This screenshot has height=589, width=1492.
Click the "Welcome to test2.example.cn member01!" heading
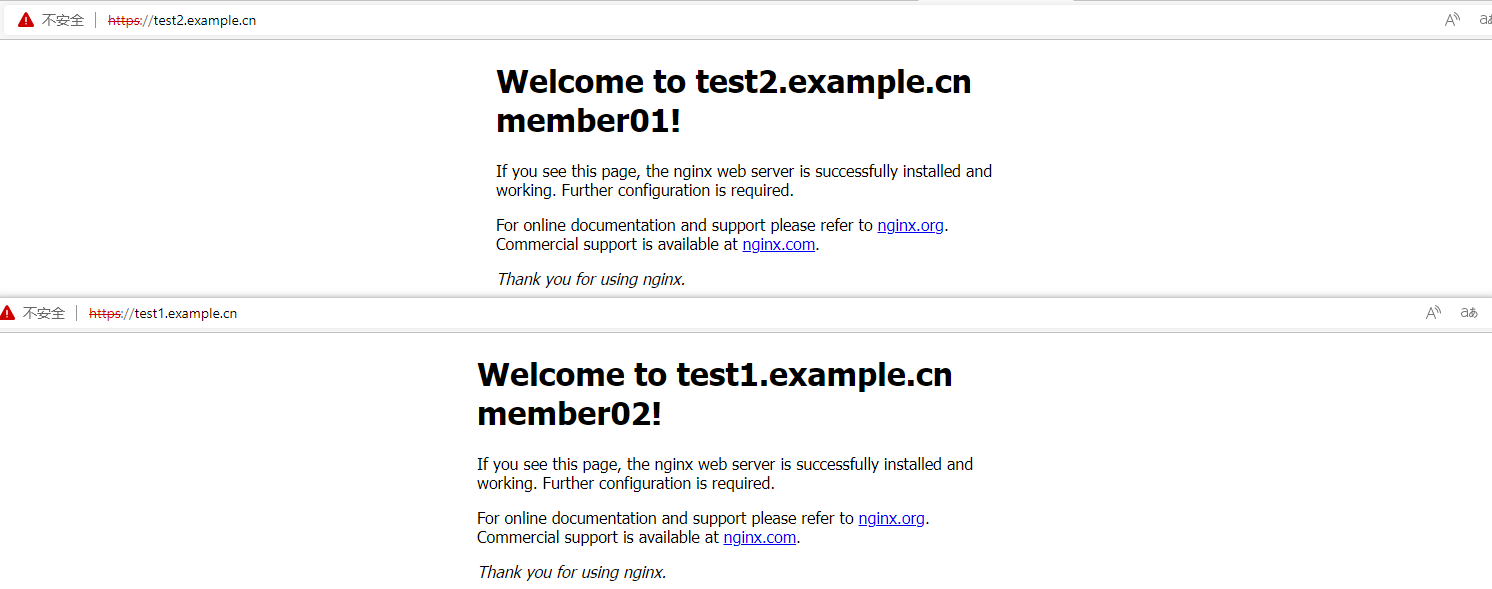[733, 101]
